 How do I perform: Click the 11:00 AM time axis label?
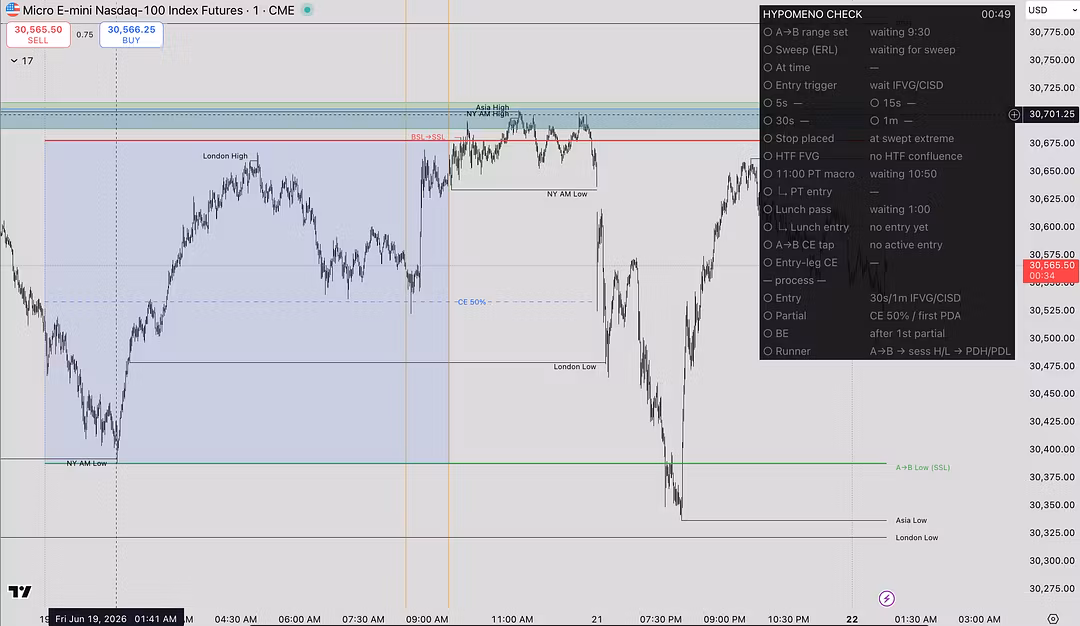(x=512, y=619)
